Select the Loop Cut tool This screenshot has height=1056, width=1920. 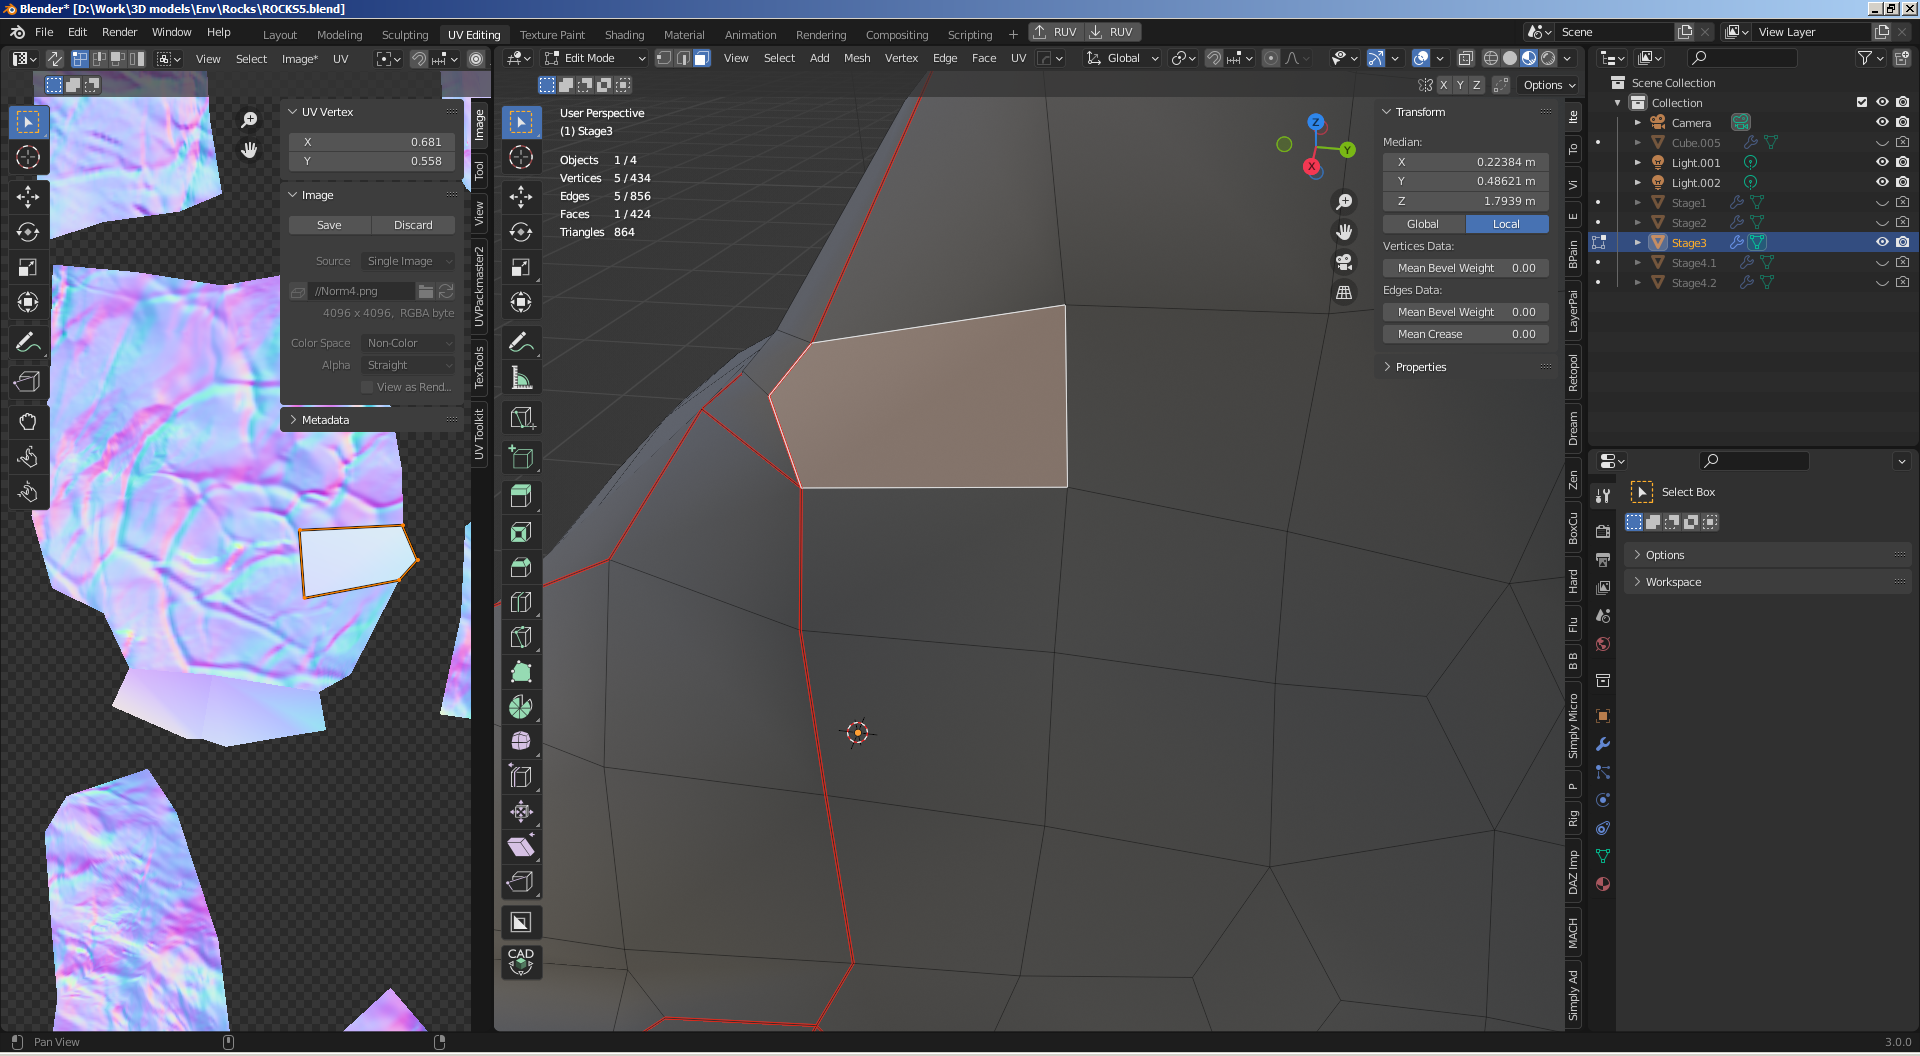521,602
